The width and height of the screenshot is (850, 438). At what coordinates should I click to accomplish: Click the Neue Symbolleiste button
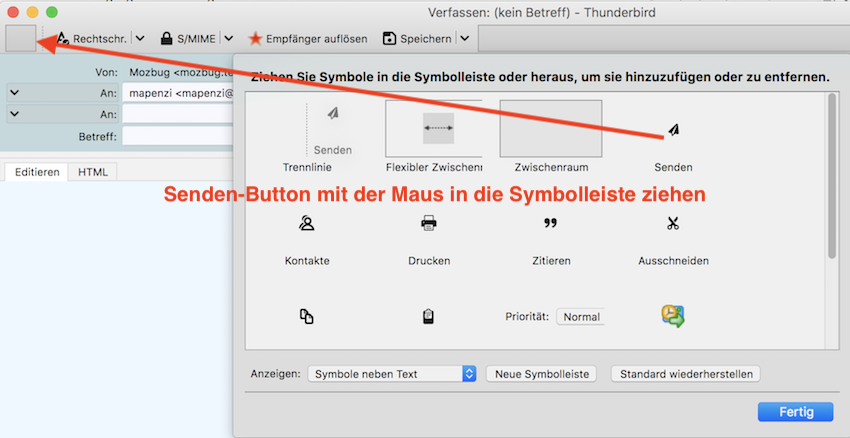pyautogui.click(x=541, y=374)
